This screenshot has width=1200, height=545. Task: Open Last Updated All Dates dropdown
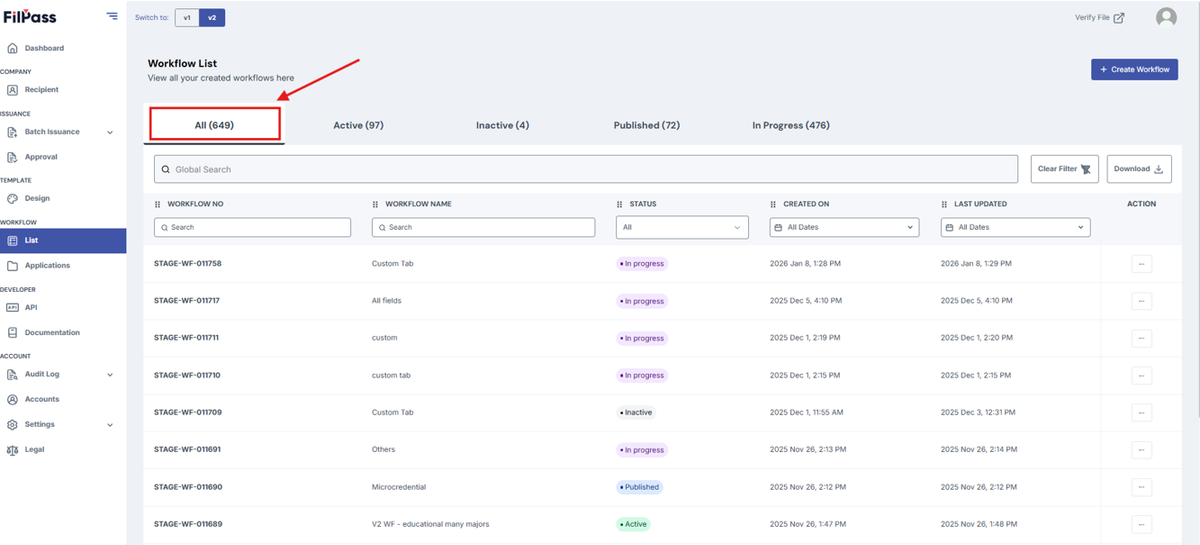tap(1015, 227)
